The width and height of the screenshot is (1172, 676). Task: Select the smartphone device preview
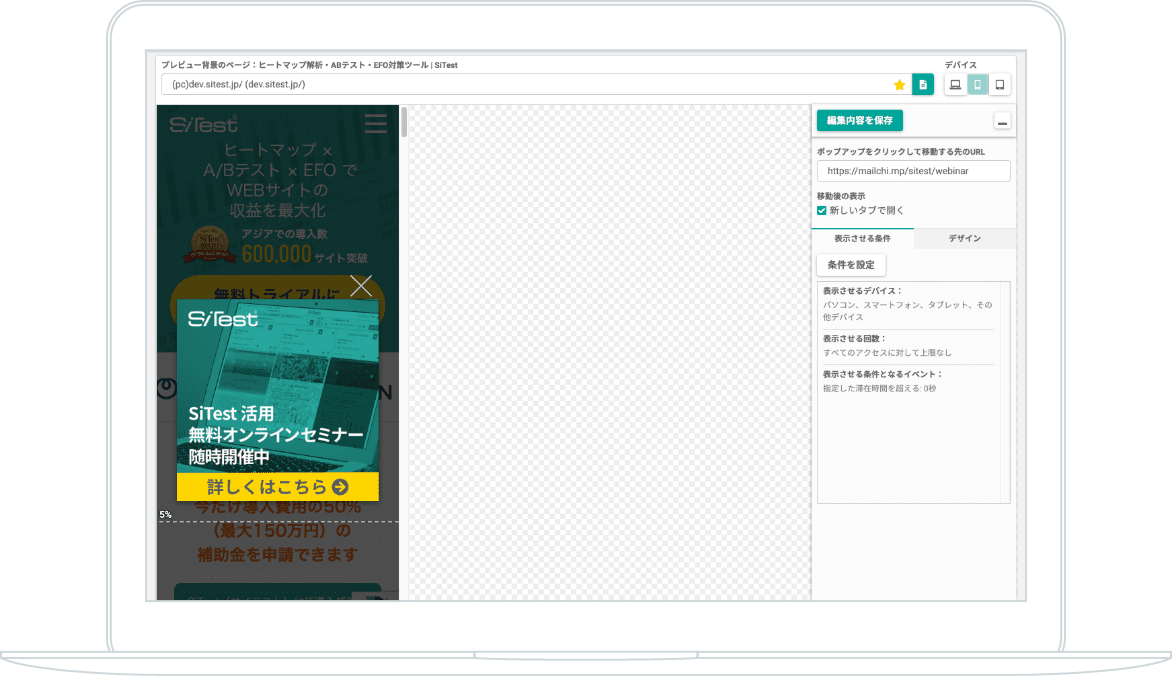pyautogui.click(x=978, y=85)
